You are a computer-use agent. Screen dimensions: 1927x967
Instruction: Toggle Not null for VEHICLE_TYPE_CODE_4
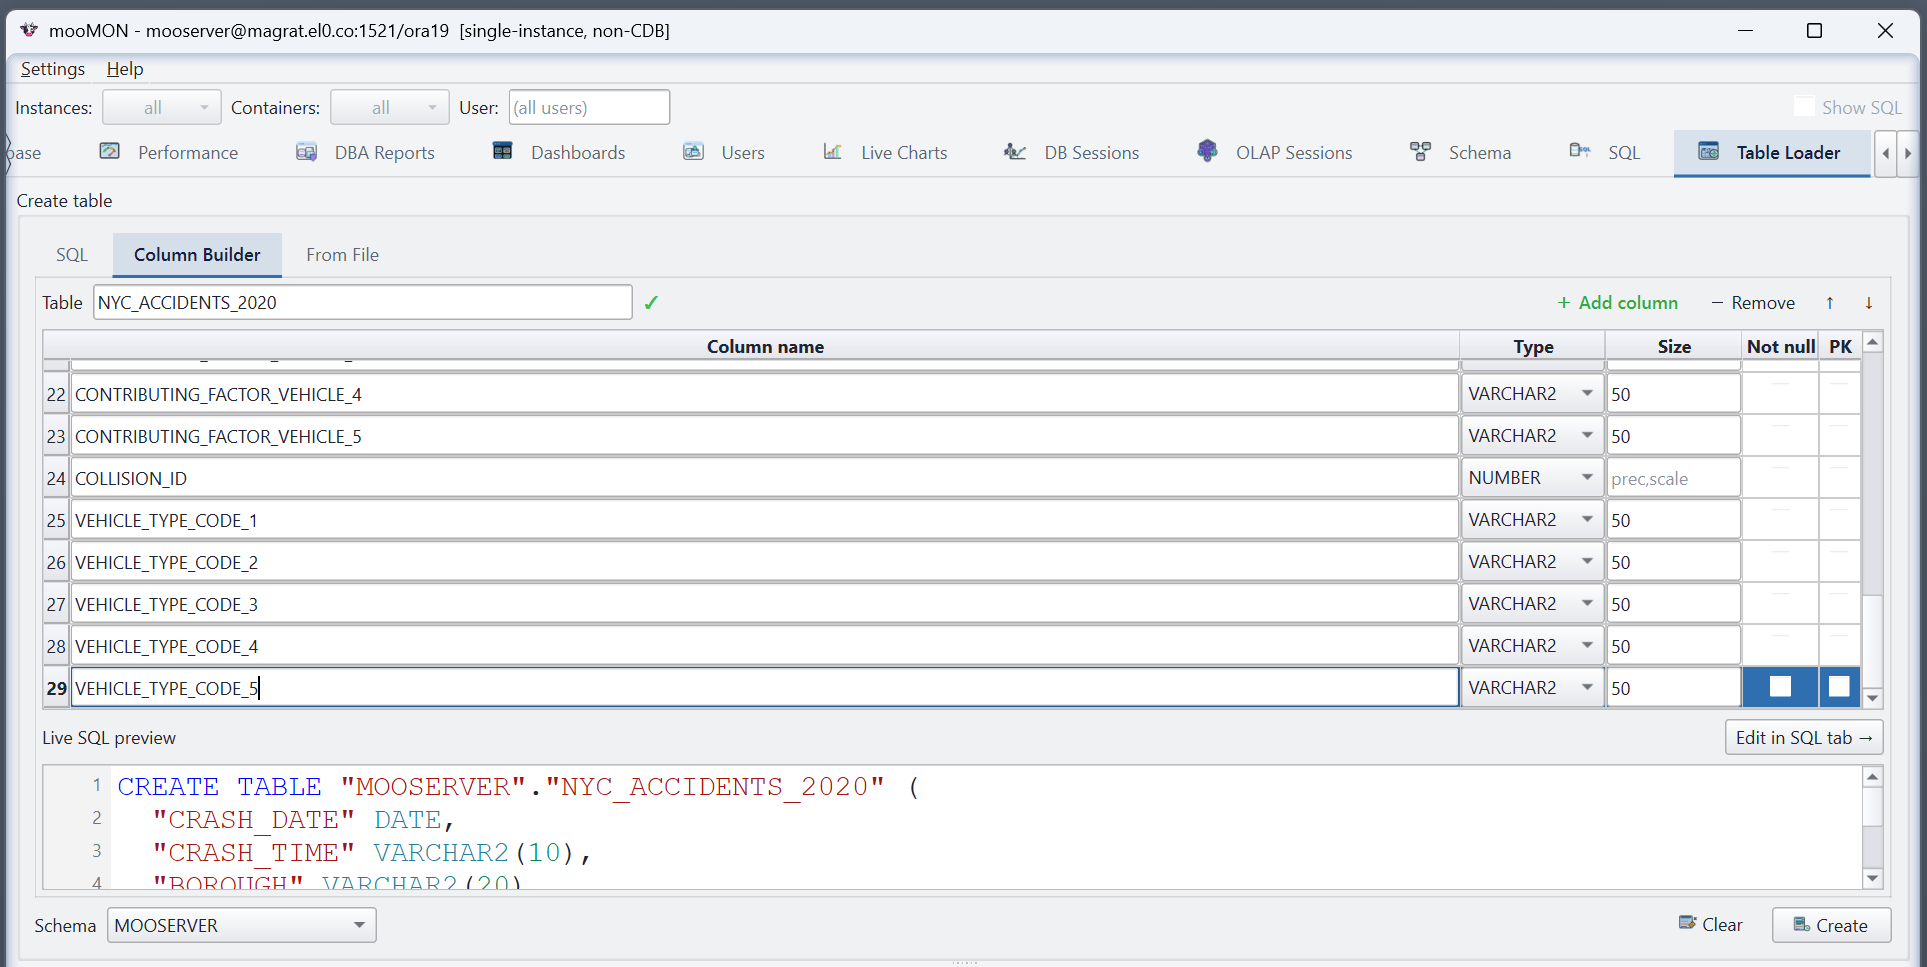pos(1780,646)
